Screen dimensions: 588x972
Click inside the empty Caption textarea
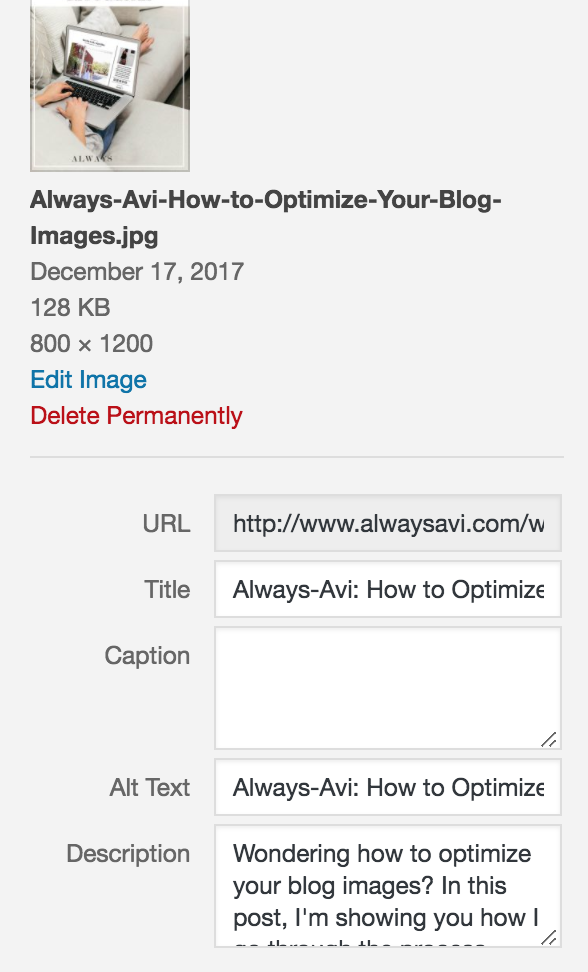pos(388,688)
